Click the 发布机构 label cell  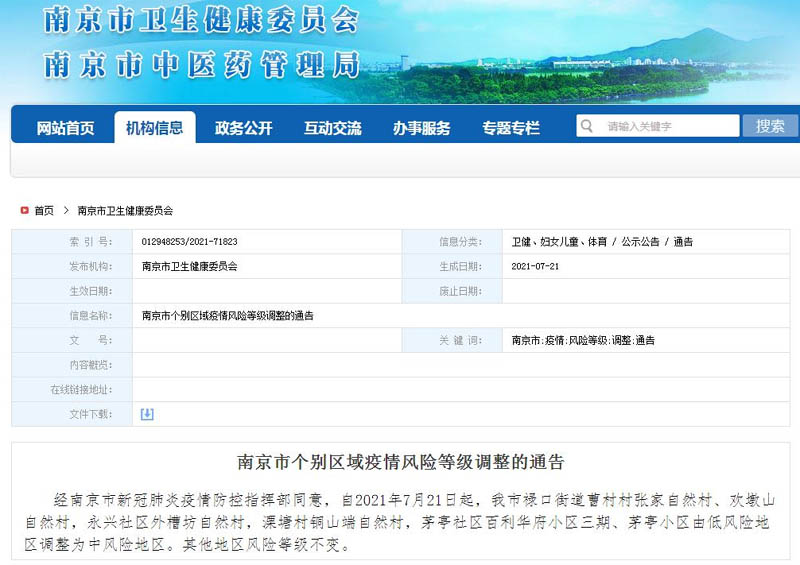click(72, 266)
